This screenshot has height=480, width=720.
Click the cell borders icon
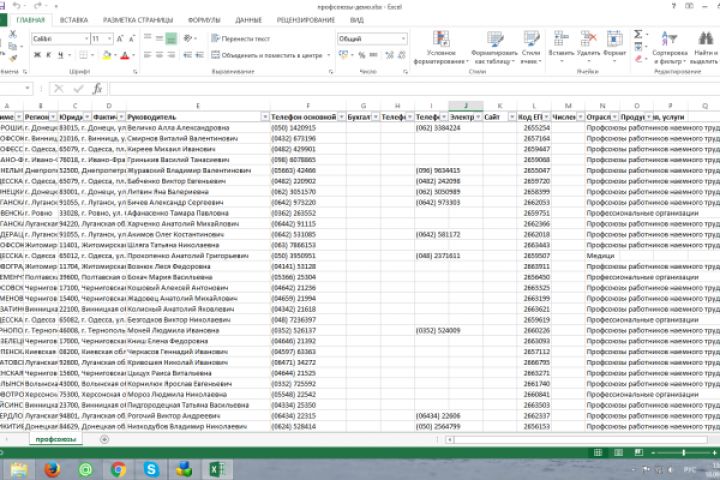tap(83, 55)
